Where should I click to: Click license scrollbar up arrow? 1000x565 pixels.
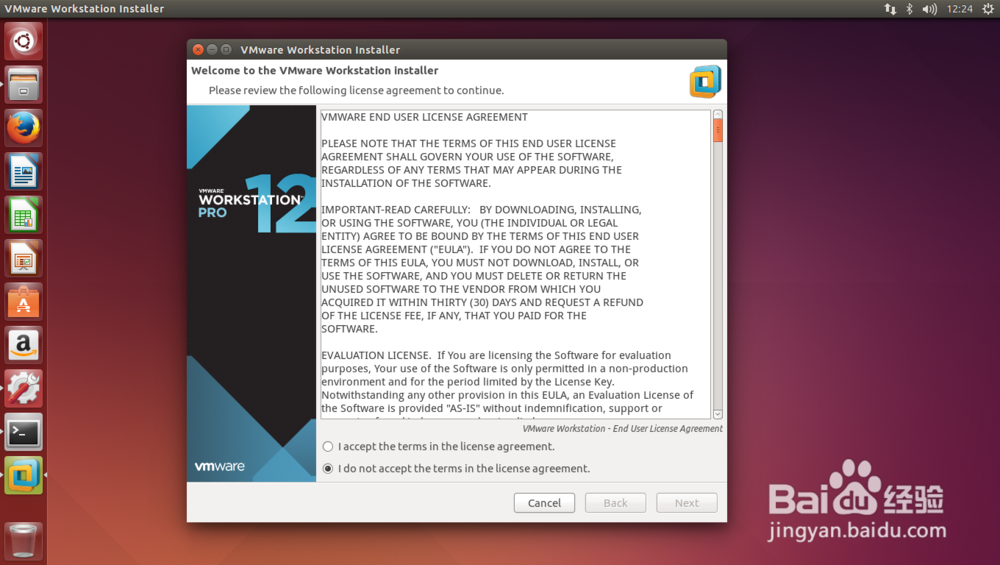tap(717, 115)
